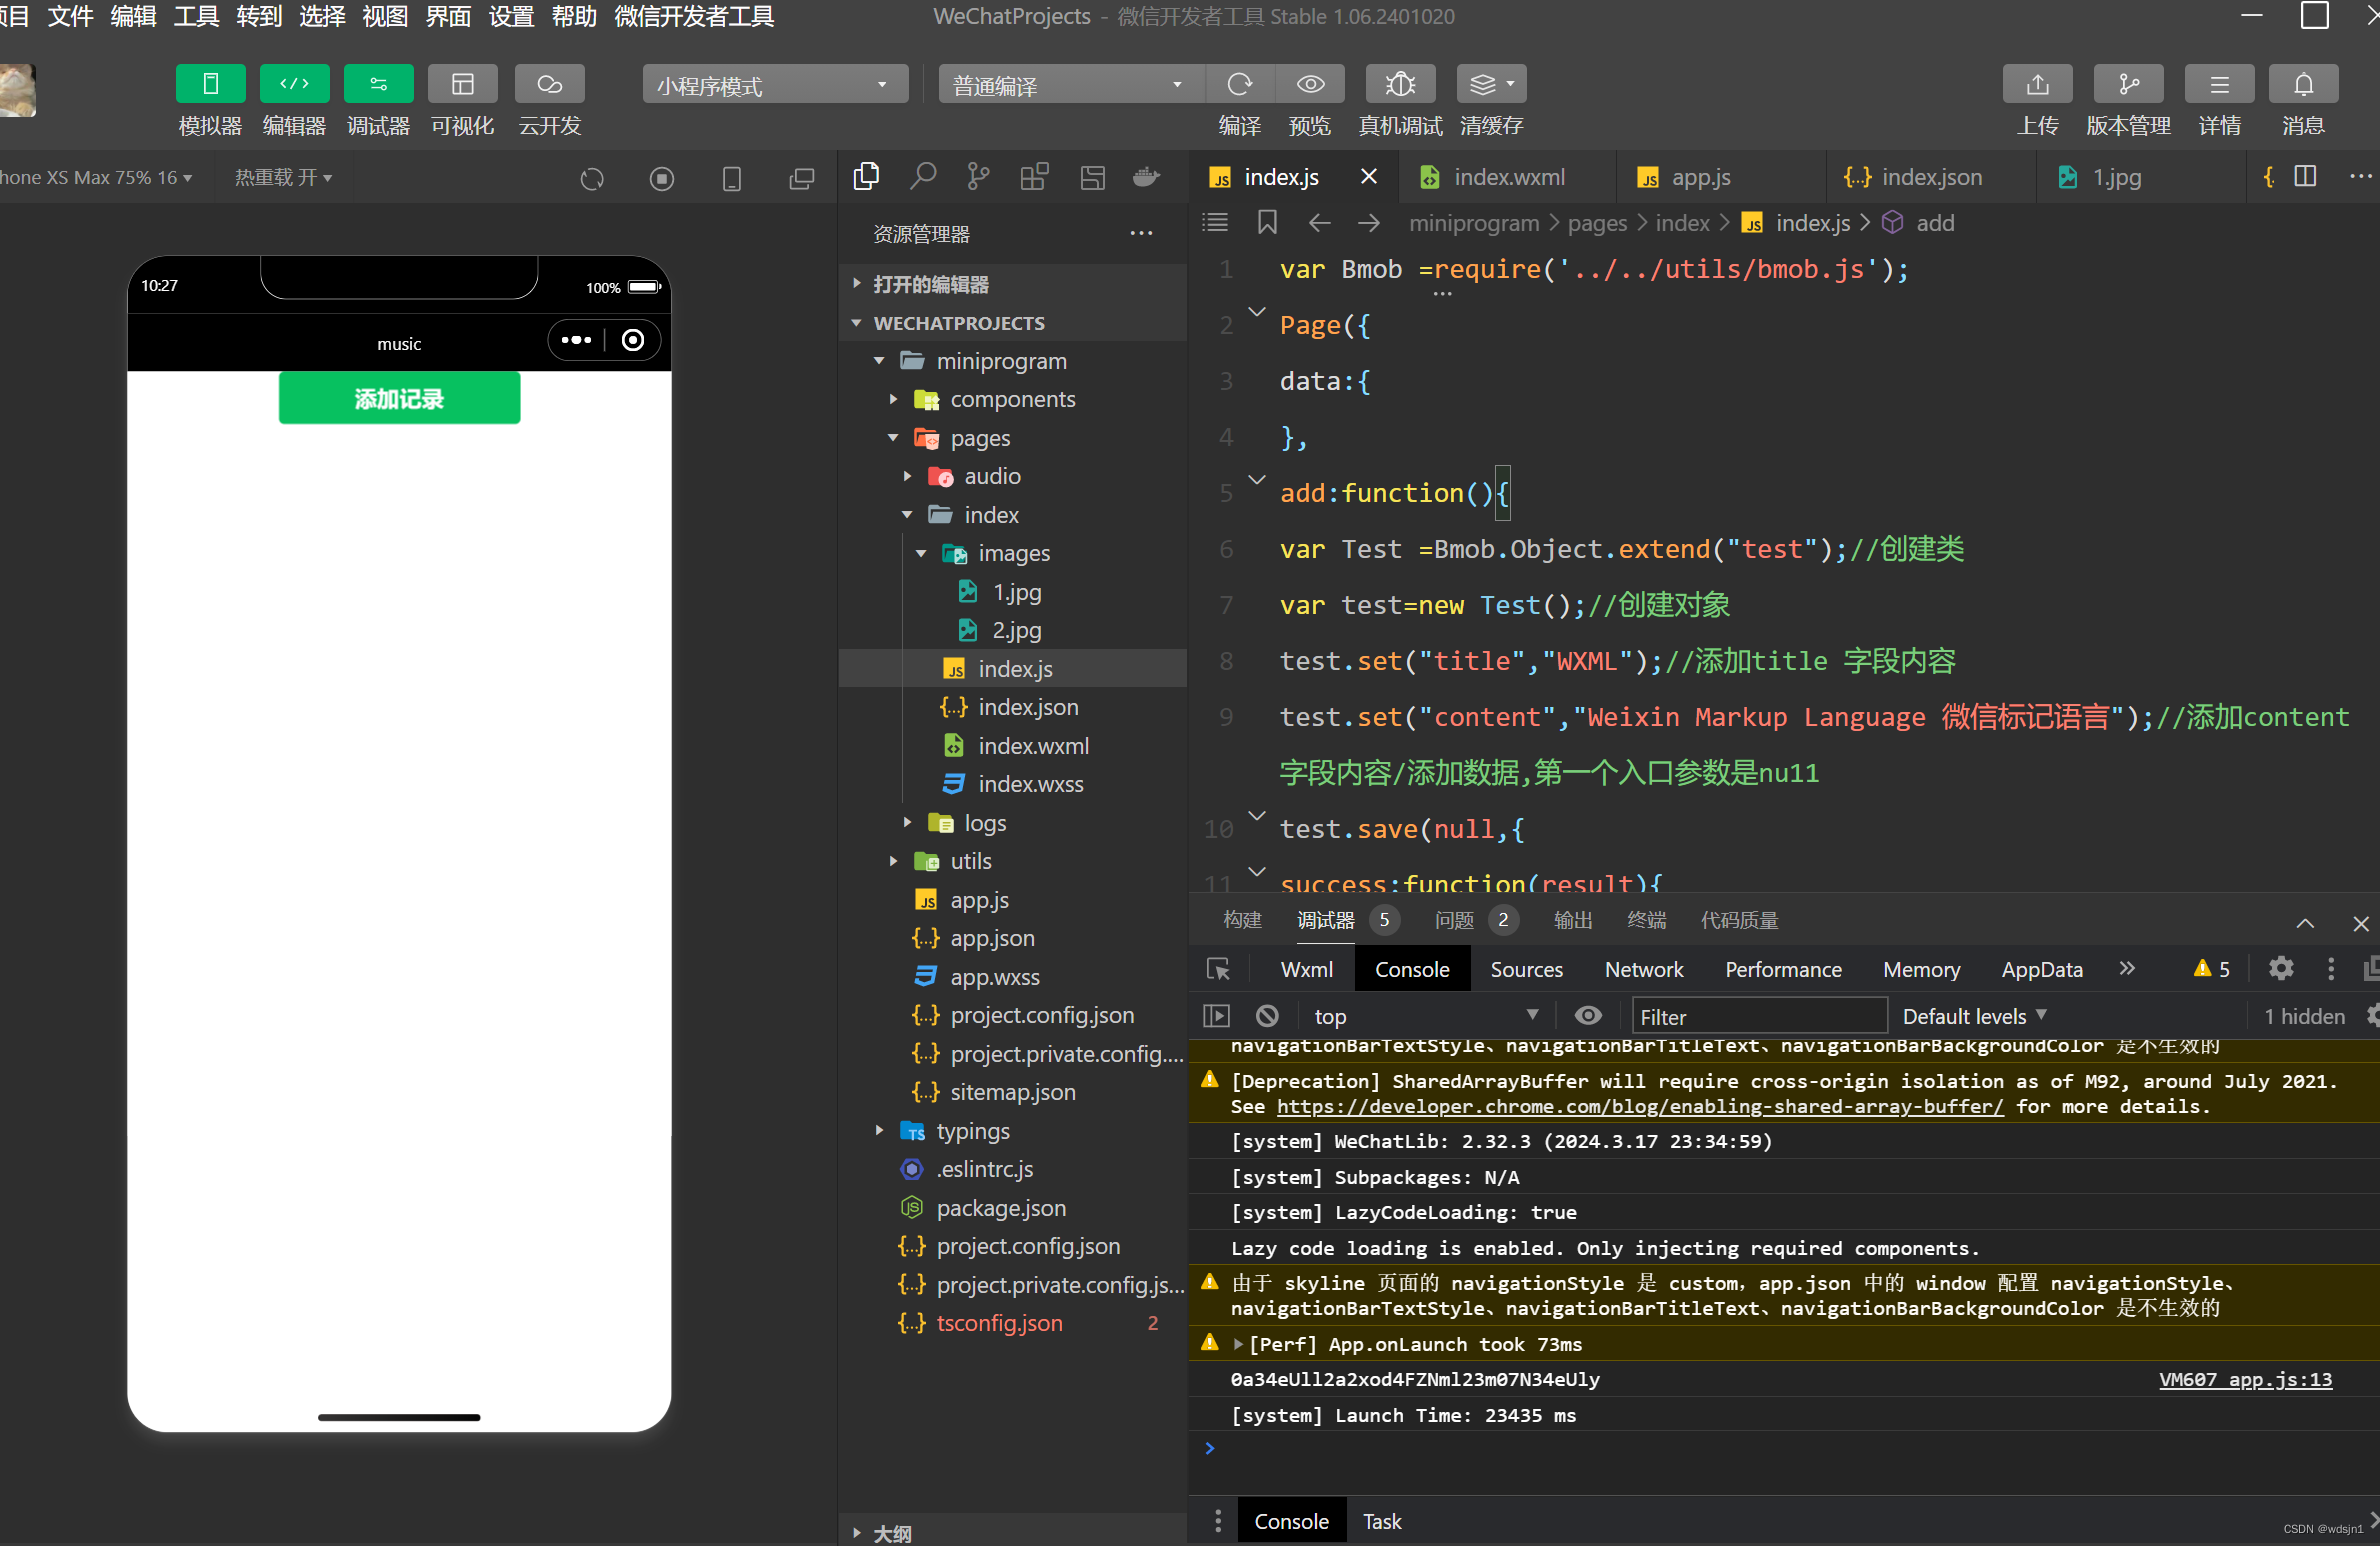Open the search icon in sidebar
The height and width of the screenshot is (1546, 2380).
pos(922,177)
